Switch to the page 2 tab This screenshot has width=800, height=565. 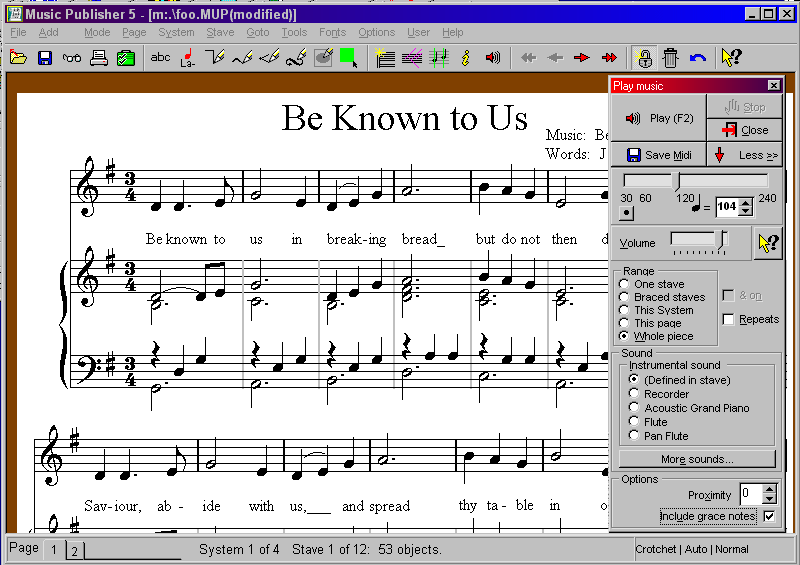(x=74, y=551)
